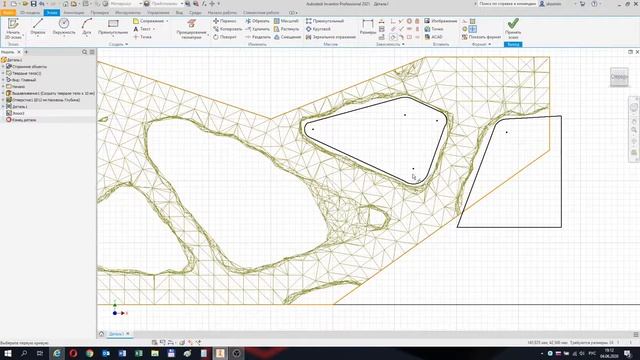Screen dimensions: 640x360
Task: Click Project Geometry tool
Action: pyautogui.click(x=191, y=28)
